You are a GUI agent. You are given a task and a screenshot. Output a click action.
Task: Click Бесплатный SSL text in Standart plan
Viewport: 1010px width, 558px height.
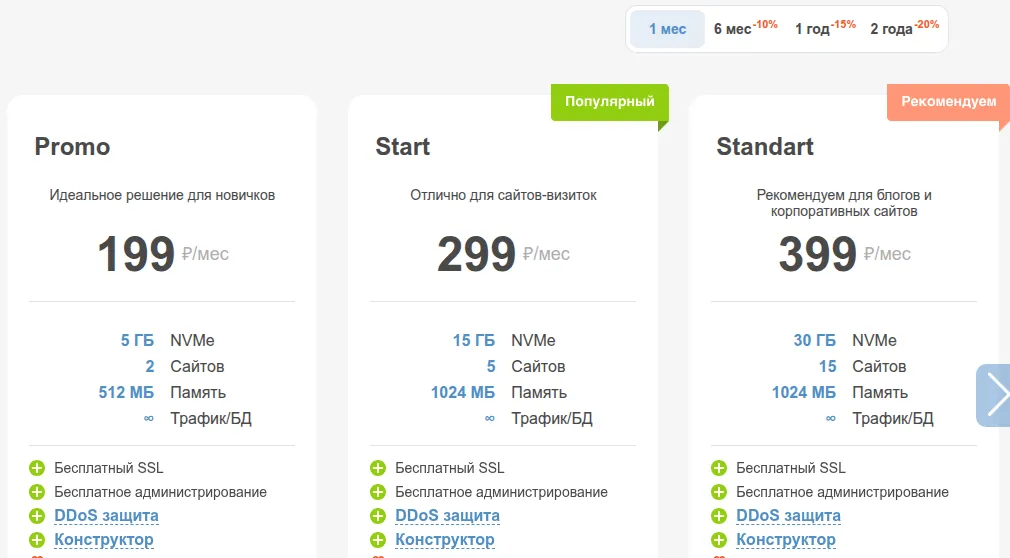791,468
